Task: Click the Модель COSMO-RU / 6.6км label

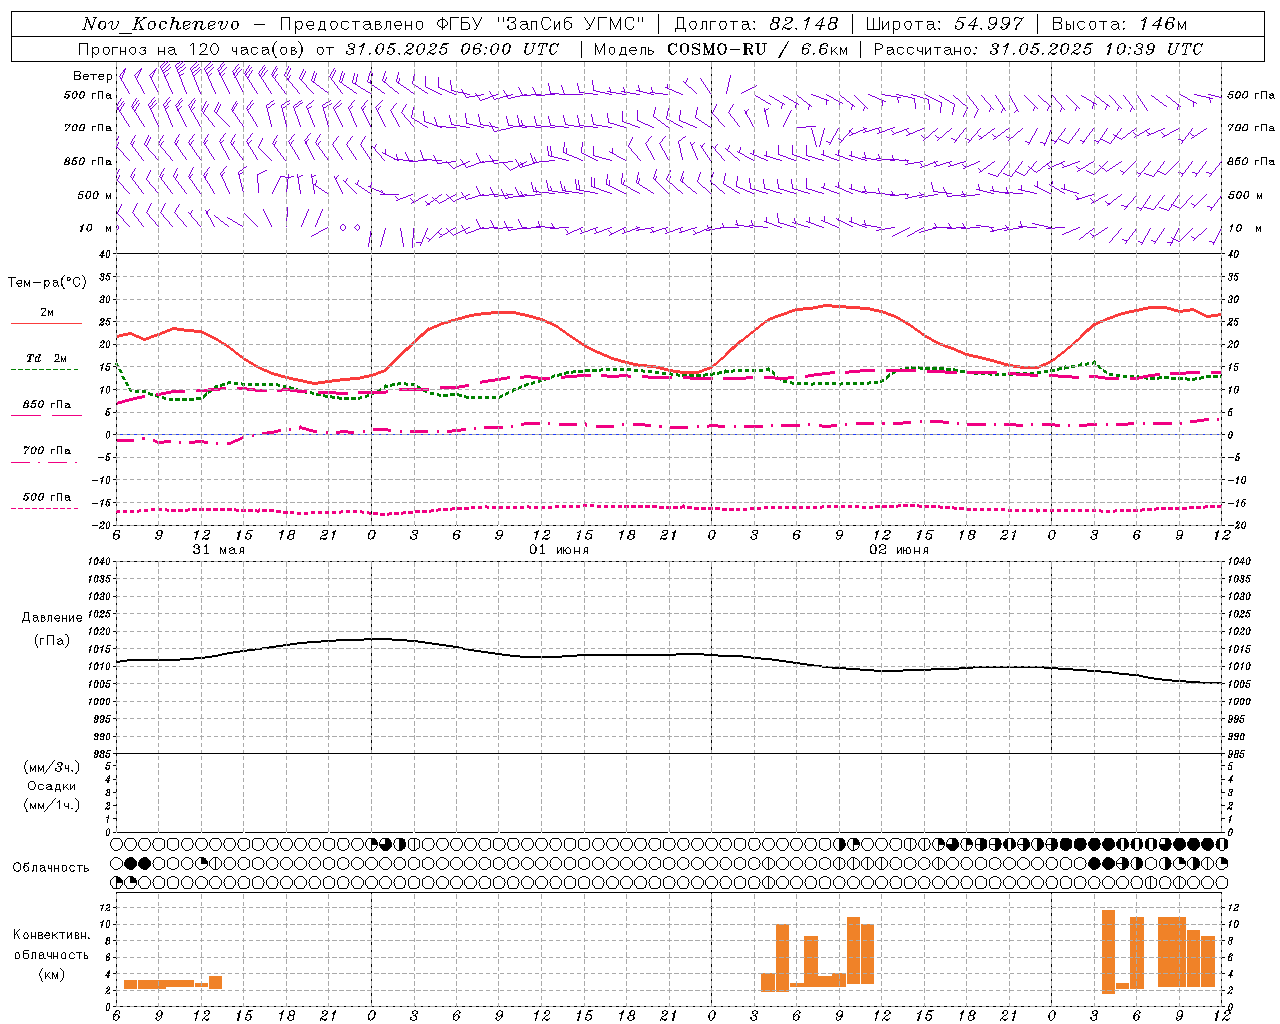Action: [721, 49]
